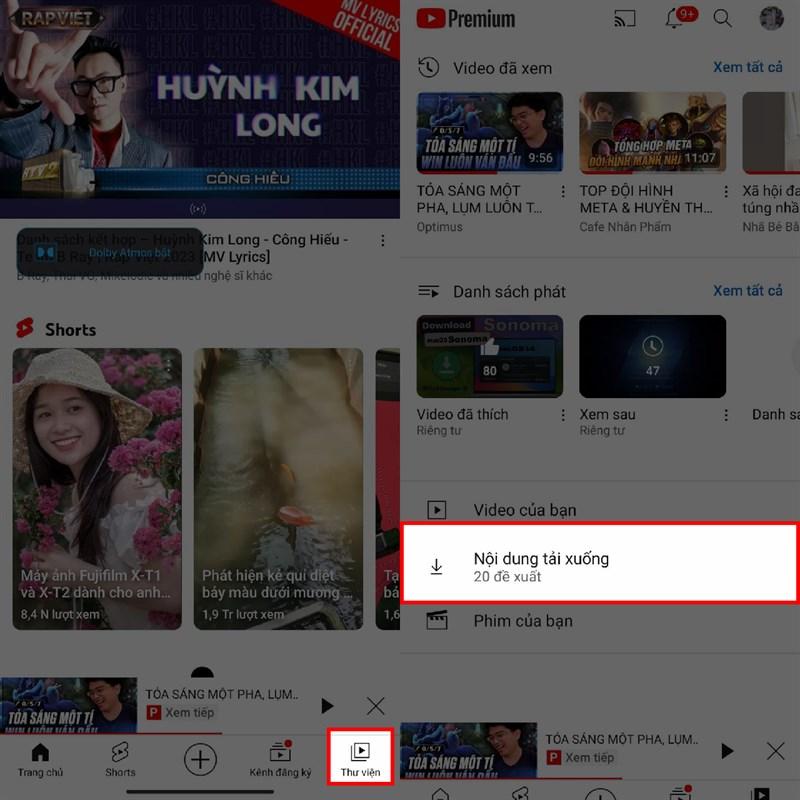
Task: Click the Danh sách phát playlist icon
Action: (x=429, y=291)
